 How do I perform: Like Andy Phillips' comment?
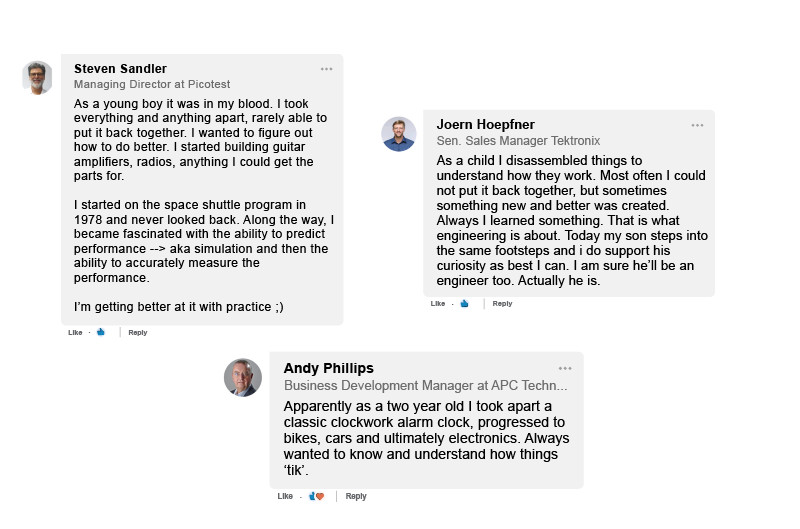[285, 496]
